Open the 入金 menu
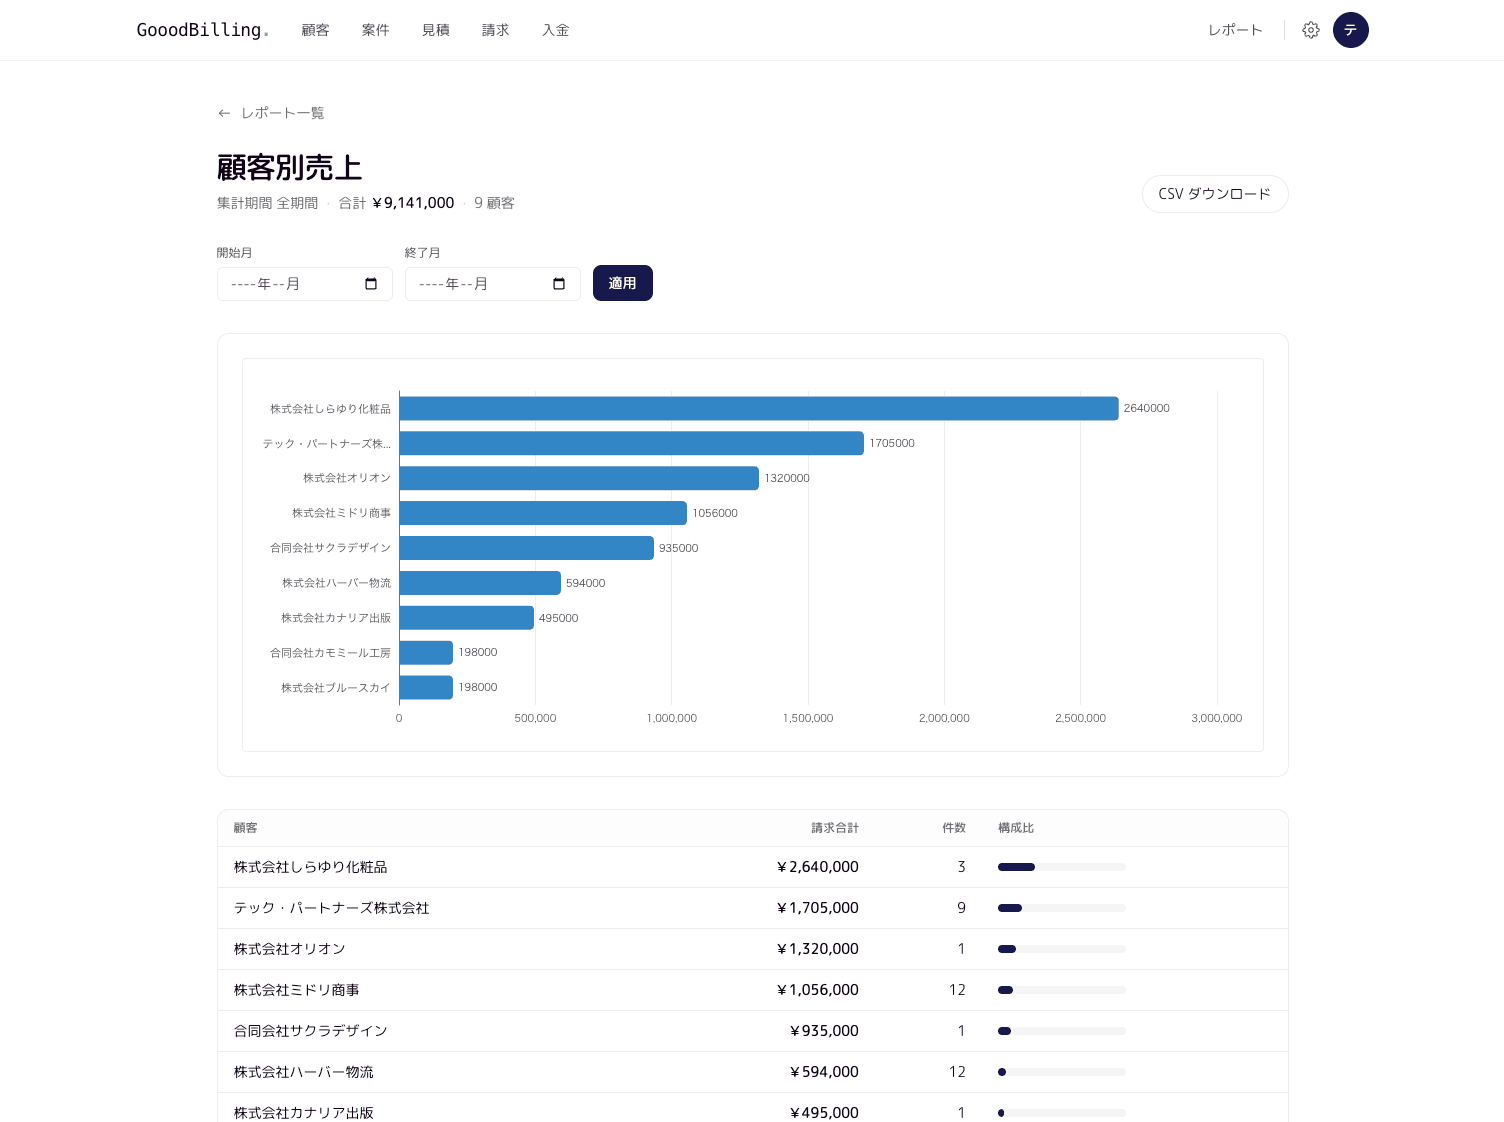The width and height of the screenshot is (1504, 1122). [555, 30]
